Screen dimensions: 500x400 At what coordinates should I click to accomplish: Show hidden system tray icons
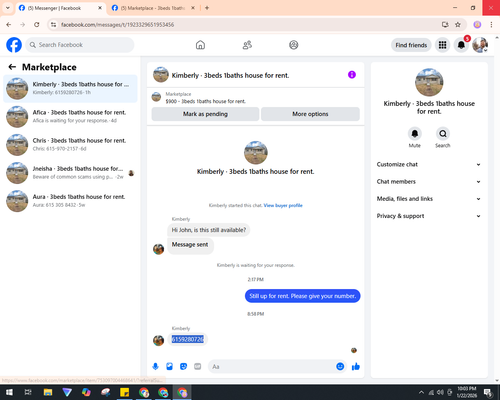pyautogui.click(x=421, y=392)
